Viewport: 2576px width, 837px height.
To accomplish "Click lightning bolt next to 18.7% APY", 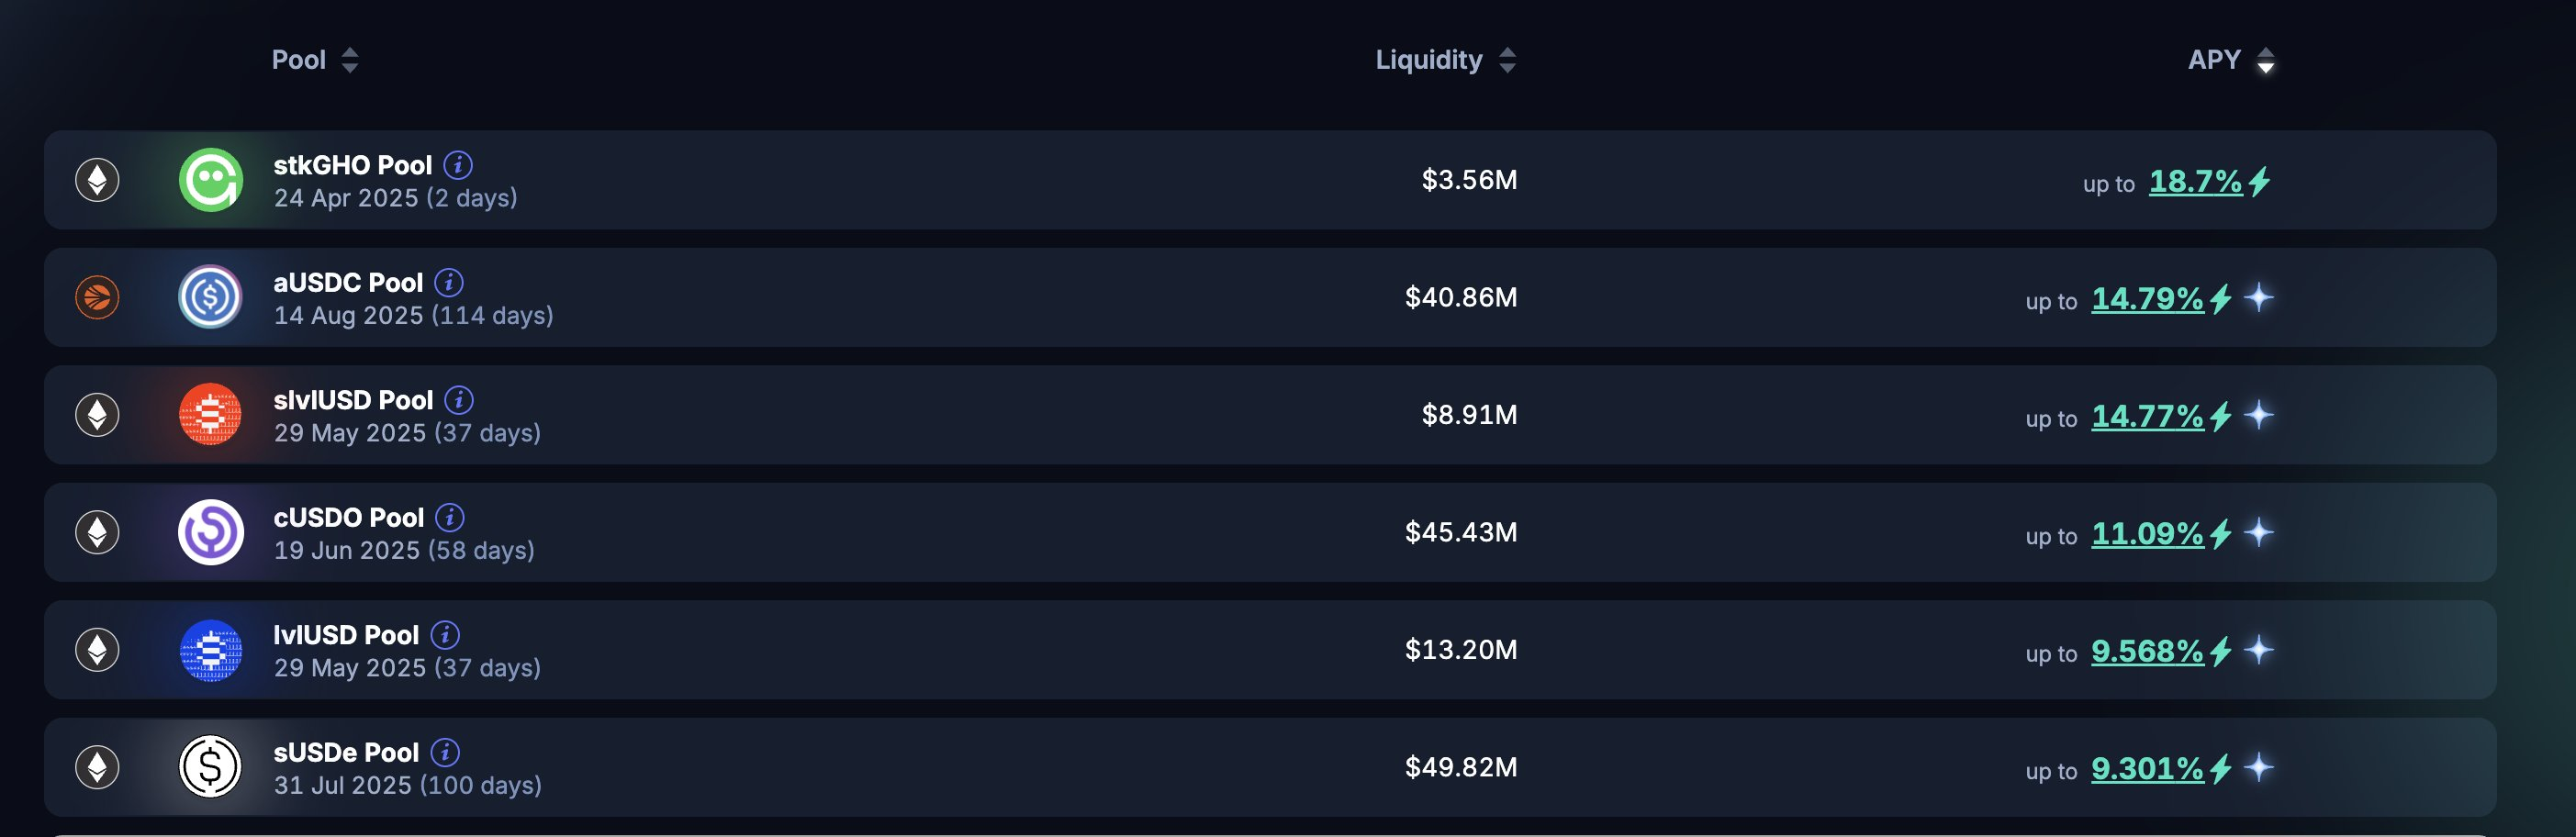I will [x=2259, y=181].
